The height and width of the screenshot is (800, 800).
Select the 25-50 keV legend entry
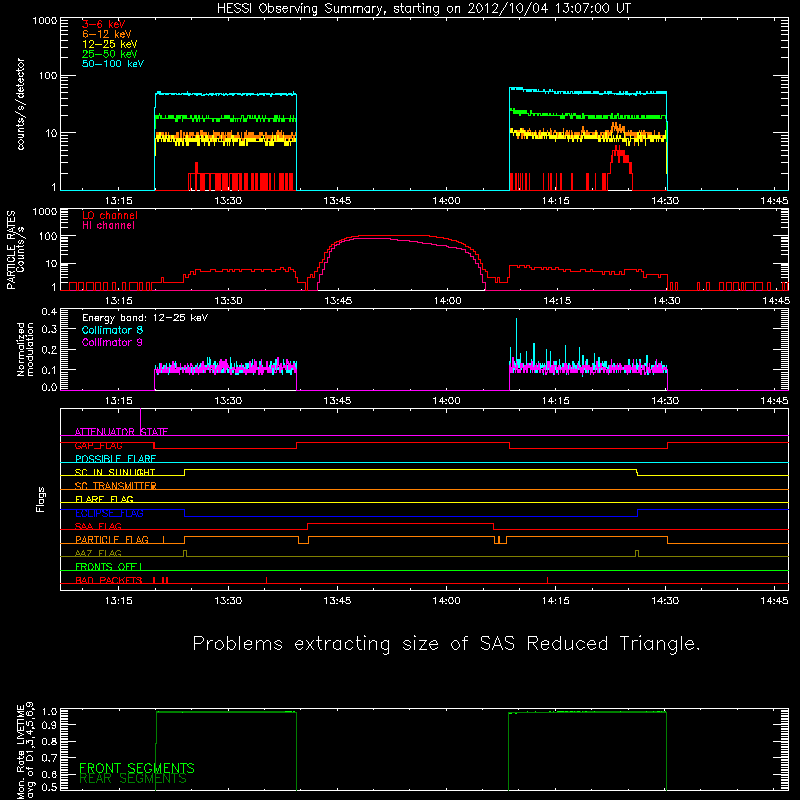pyautogui.click(x=109, y=54)
